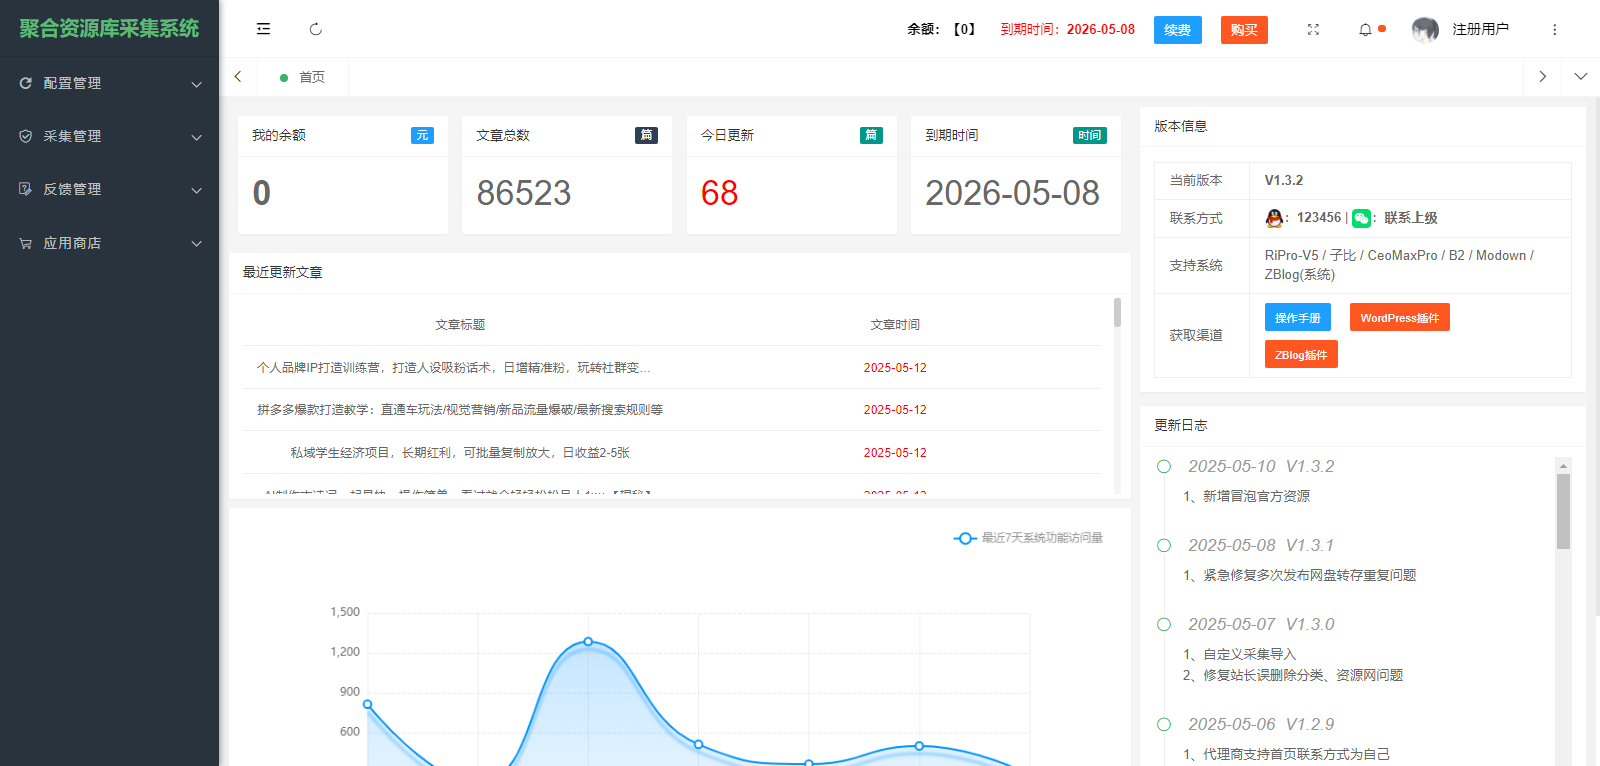Click the 采集管理 shield icon
The image size is (1600, 766).
pyautogui.click(x=26, y=136)
